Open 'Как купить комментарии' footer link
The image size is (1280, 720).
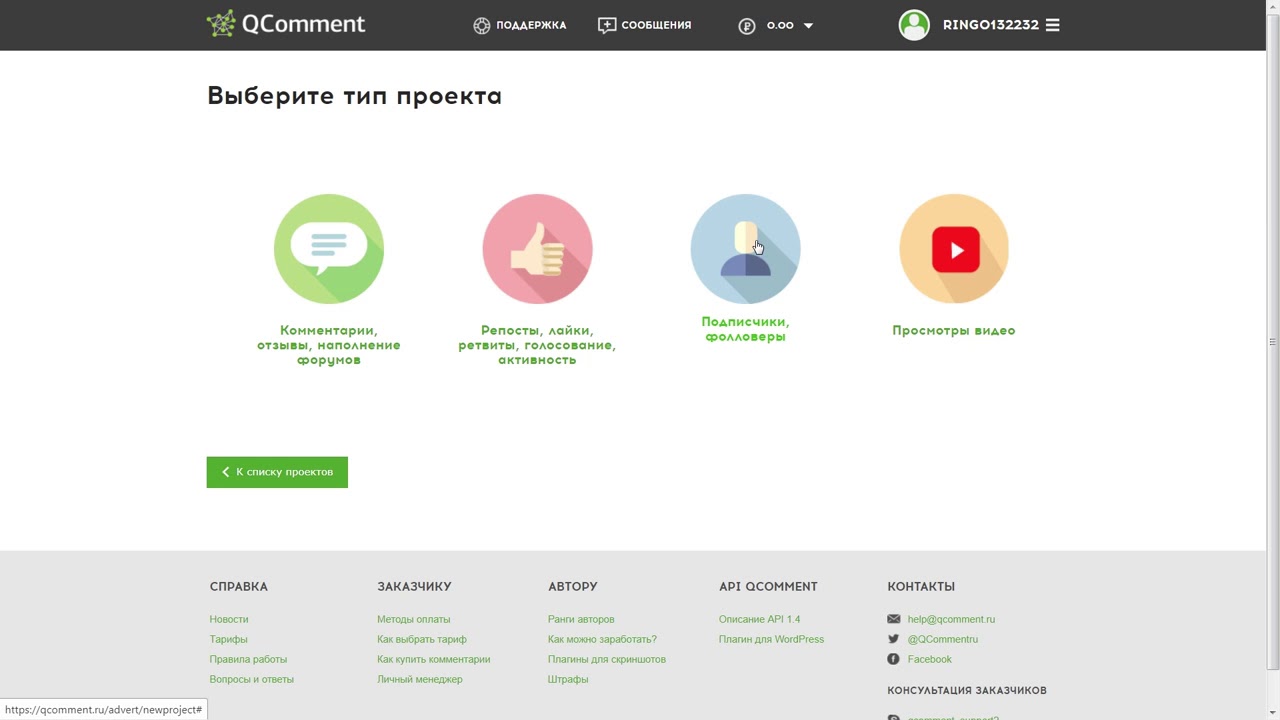tap(433, 659)
